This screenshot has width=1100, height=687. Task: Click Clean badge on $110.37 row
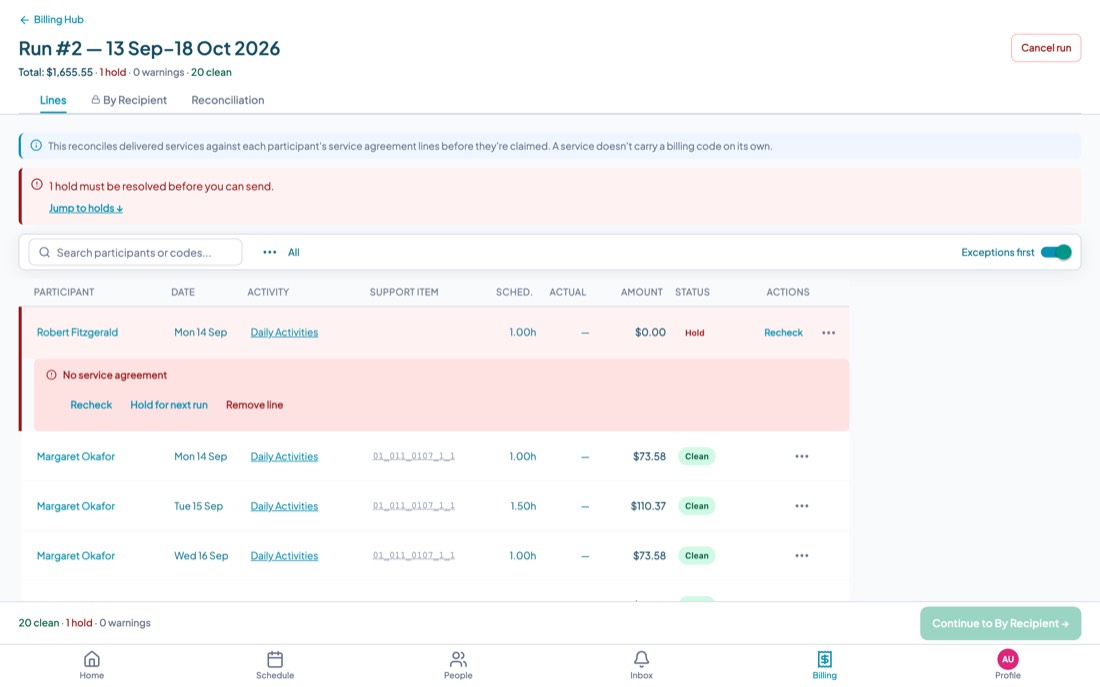pyautogui.click(x=697, y=506)
